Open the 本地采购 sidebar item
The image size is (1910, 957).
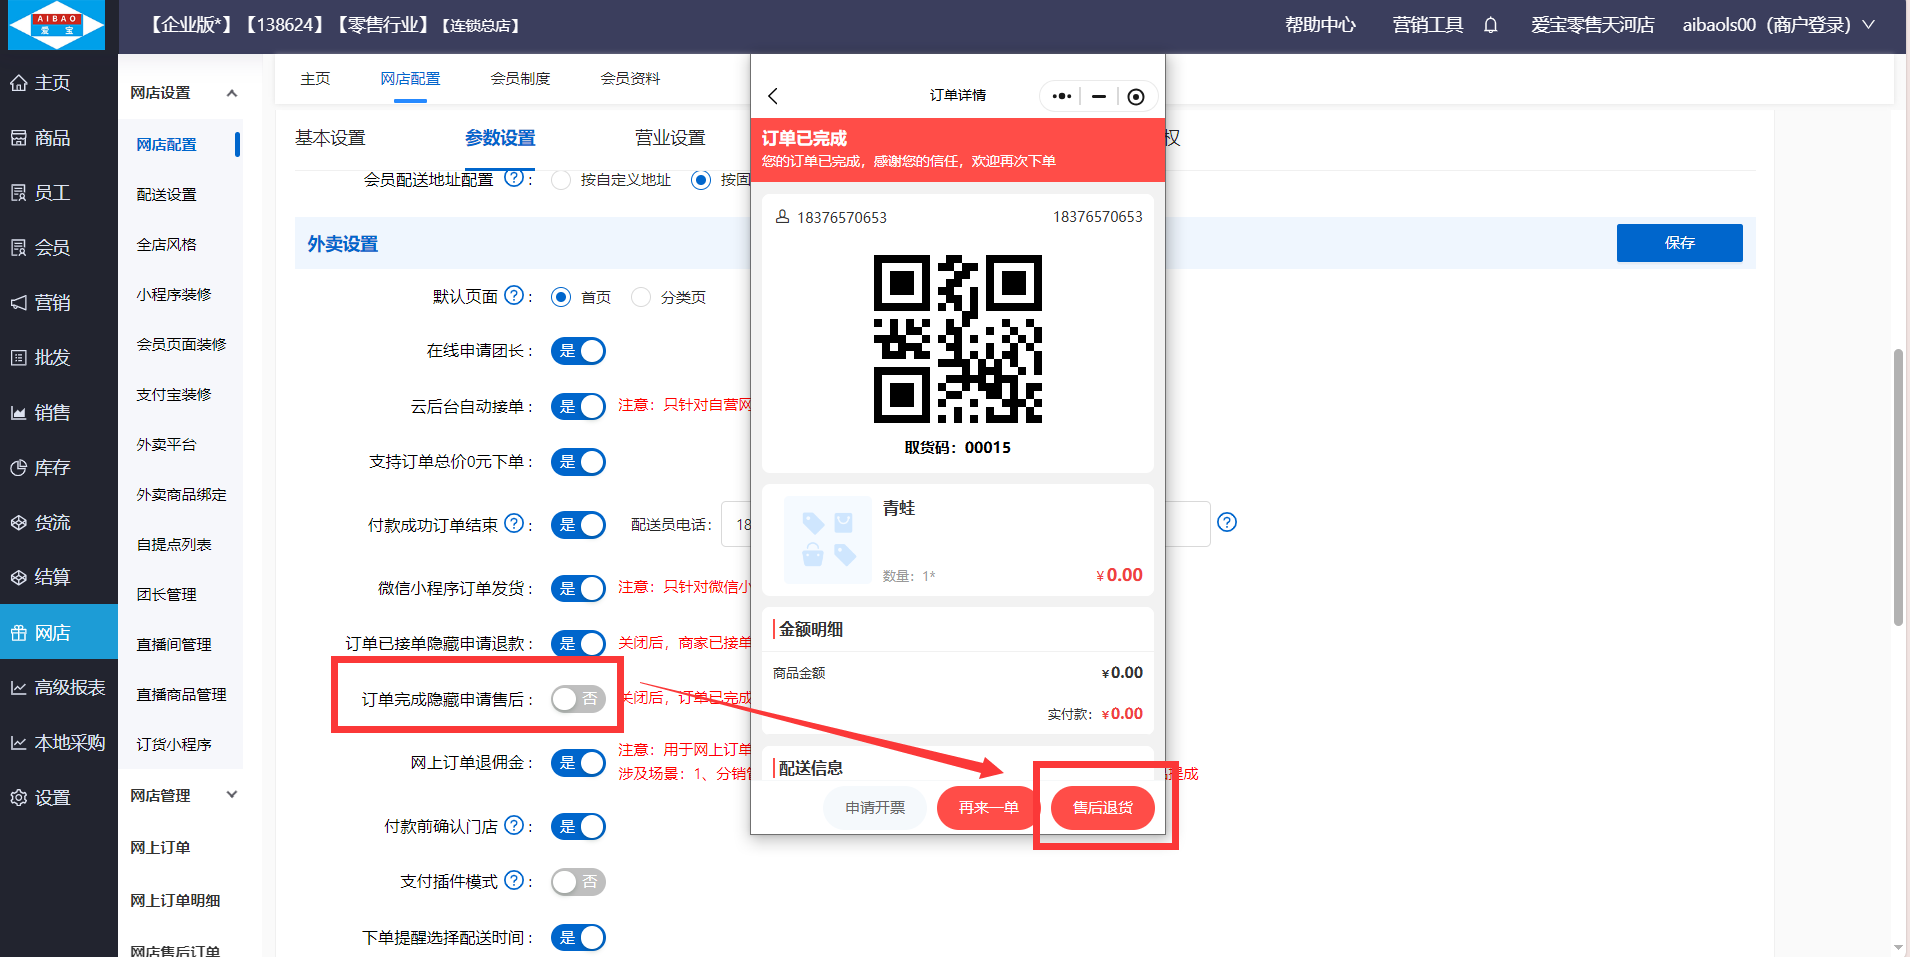(x=58, y=743)
